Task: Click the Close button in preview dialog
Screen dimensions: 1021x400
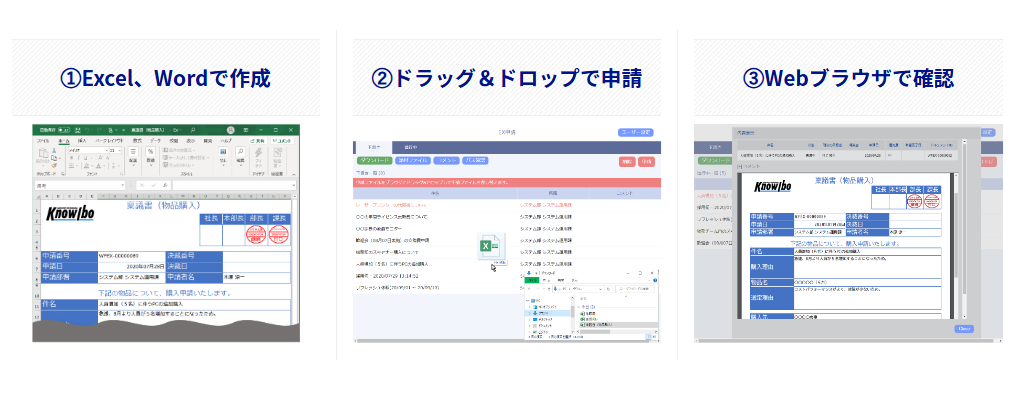Action: click(x=963, y=328)
